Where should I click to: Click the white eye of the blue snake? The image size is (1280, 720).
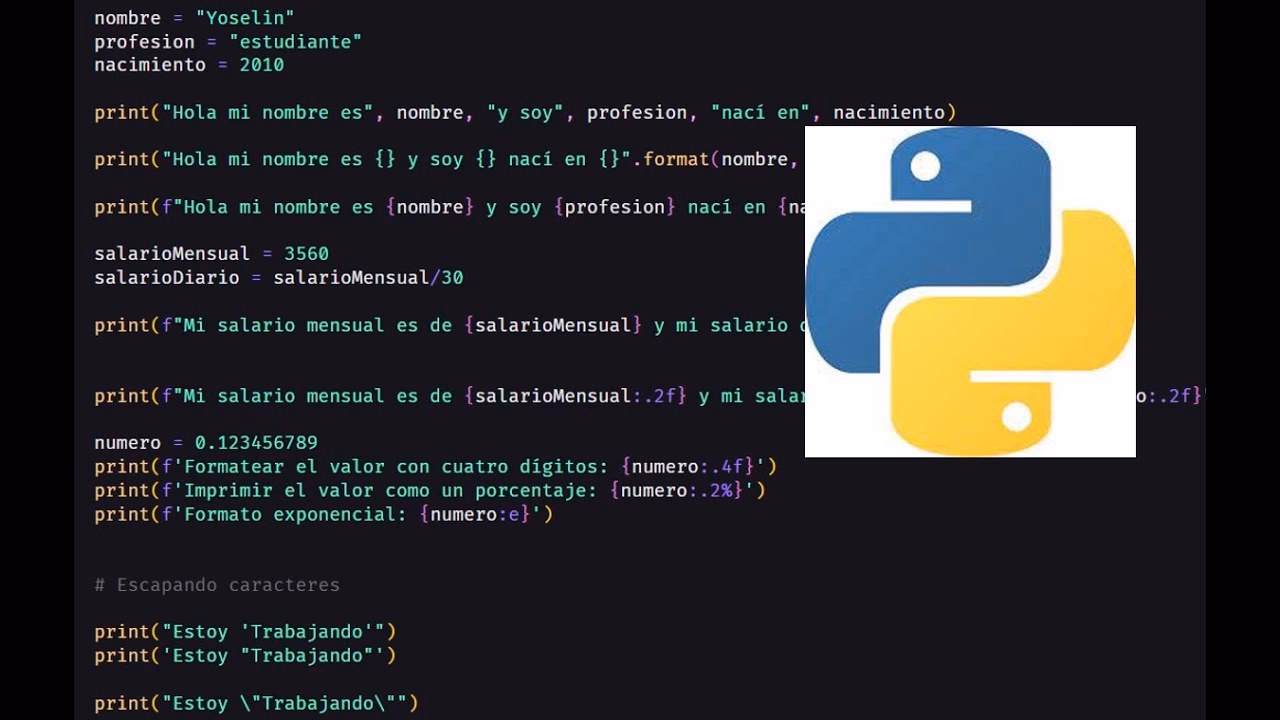point(923,165)
